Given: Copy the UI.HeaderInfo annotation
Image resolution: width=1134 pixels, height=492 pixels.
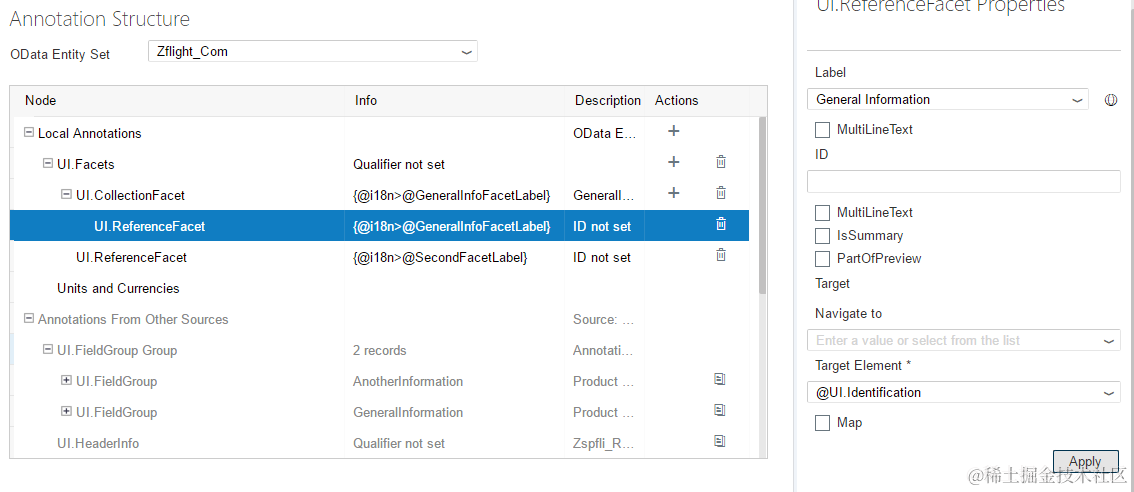Looking at the screenshot, I should pos(720,441).
